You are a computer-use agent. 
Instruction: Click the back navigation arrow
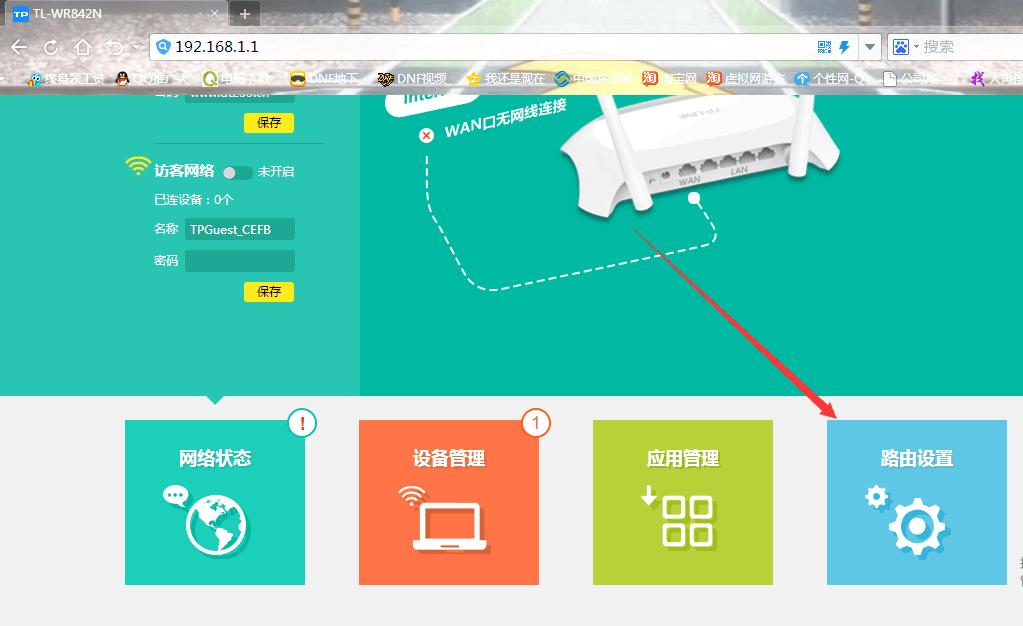[18, 45]
